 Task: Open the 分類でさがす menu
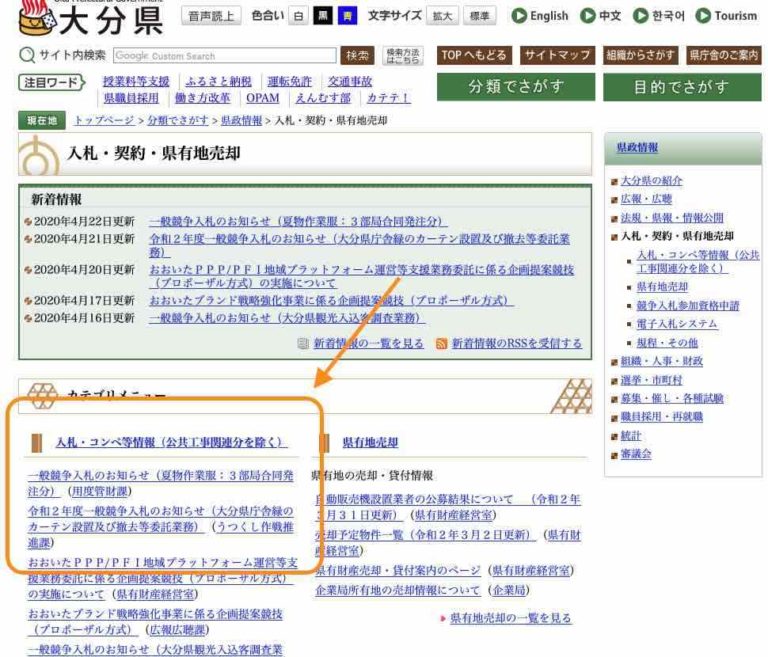(513, 87)
